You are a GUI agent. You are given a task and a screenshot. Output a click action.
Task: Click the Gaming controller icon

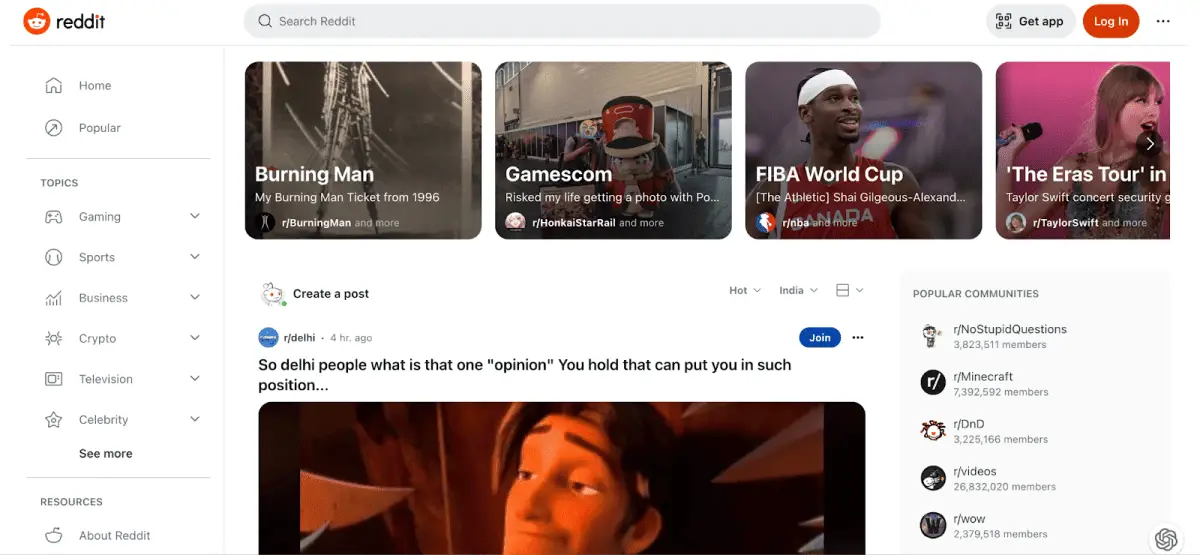[x=54, y=217]
